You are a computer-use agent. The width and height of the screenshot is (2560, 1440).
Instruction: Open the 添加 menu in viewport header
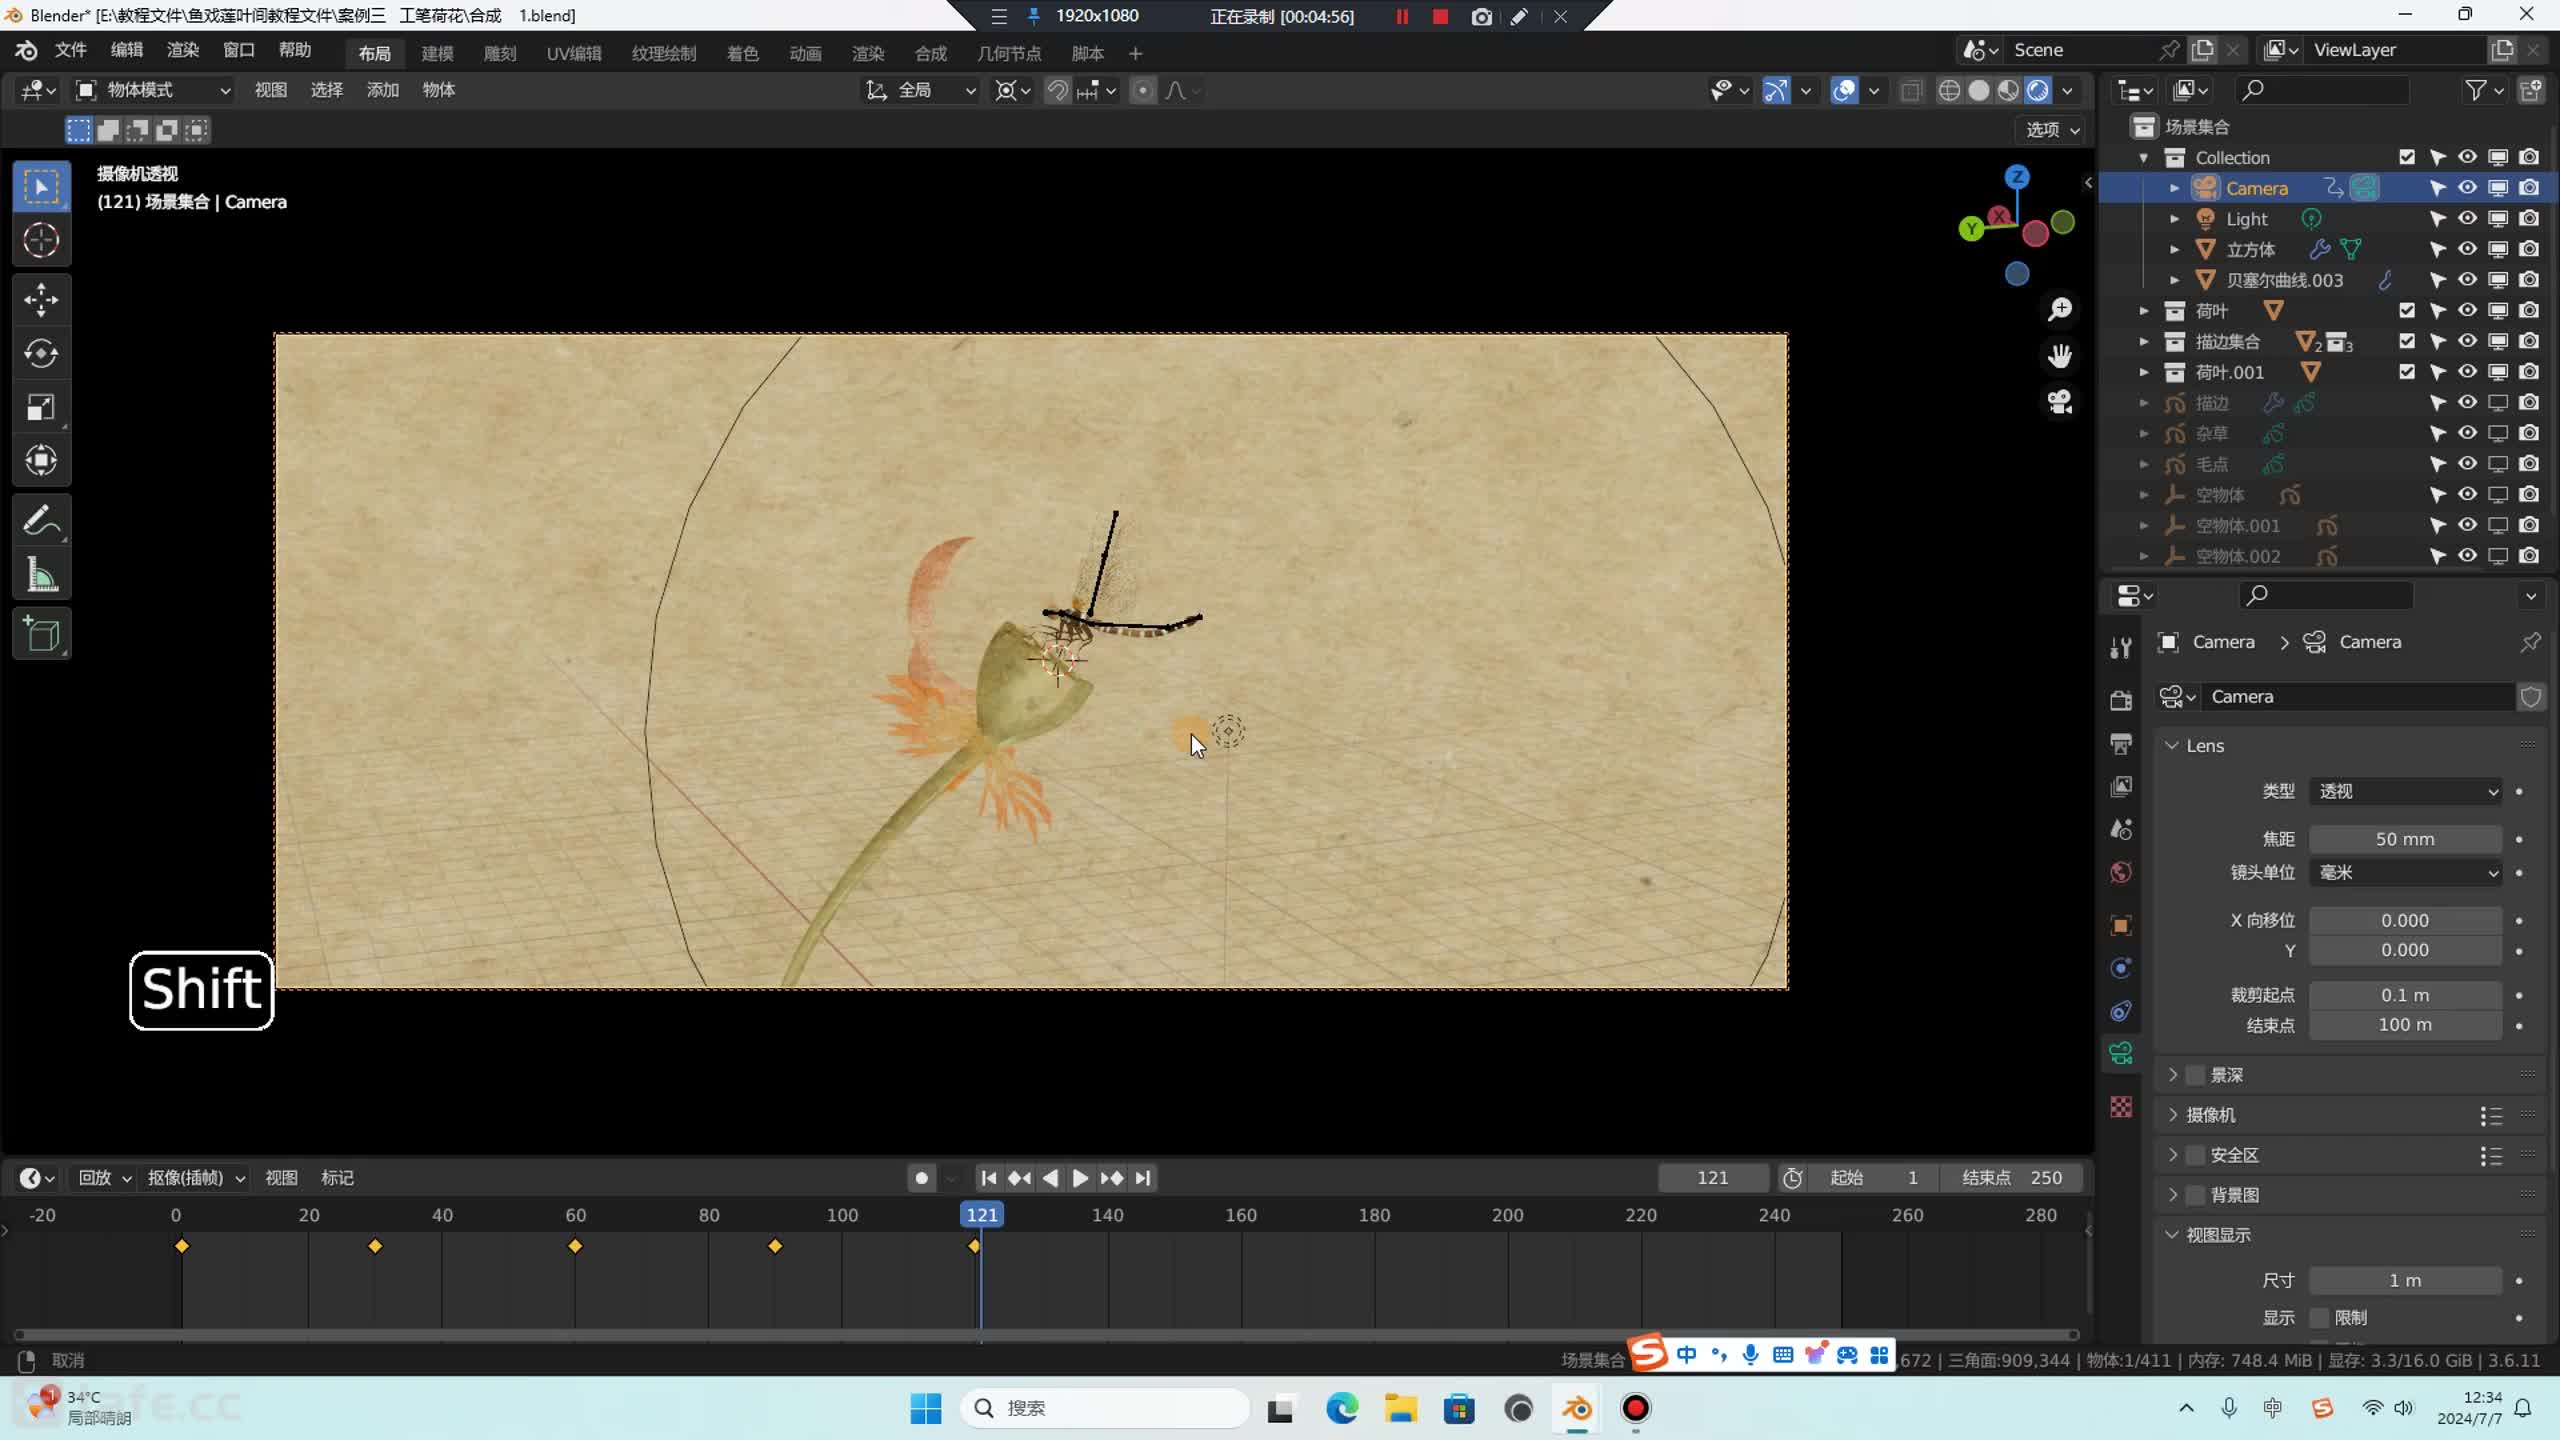pos(382,90)
